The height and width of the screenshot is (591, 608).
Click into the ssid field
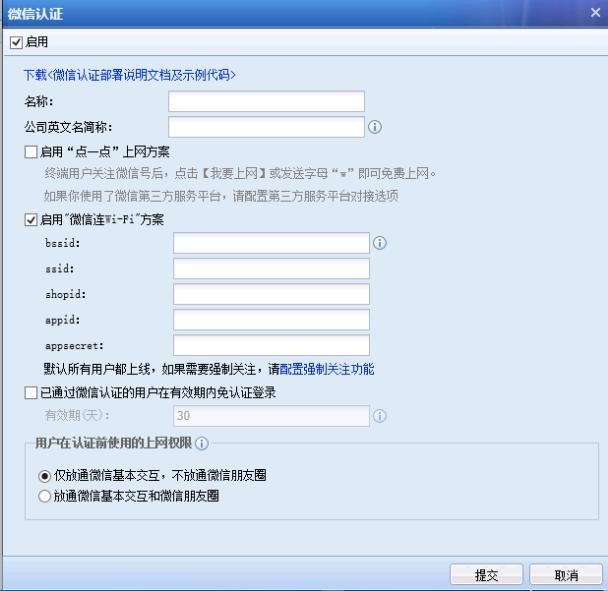(271, 268)
